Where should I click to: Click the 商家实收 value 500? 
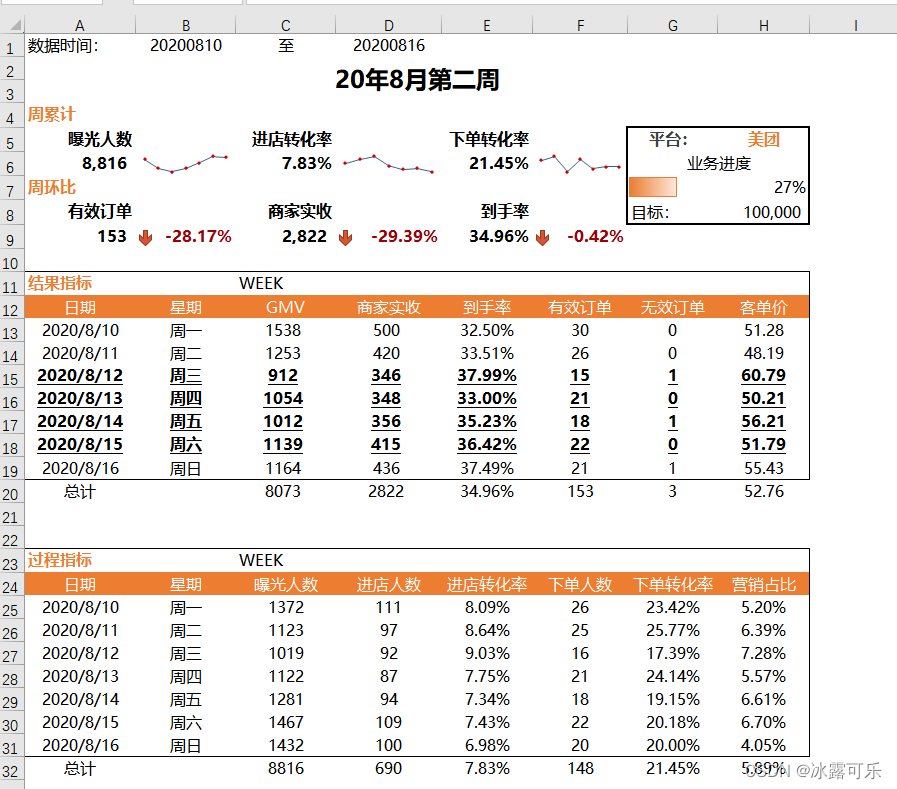coord(387,330)
